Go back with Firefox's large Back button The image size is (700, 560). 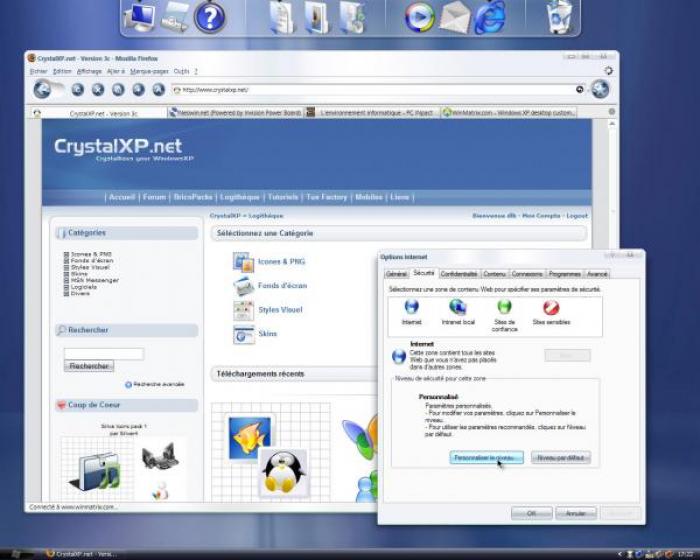43,90
